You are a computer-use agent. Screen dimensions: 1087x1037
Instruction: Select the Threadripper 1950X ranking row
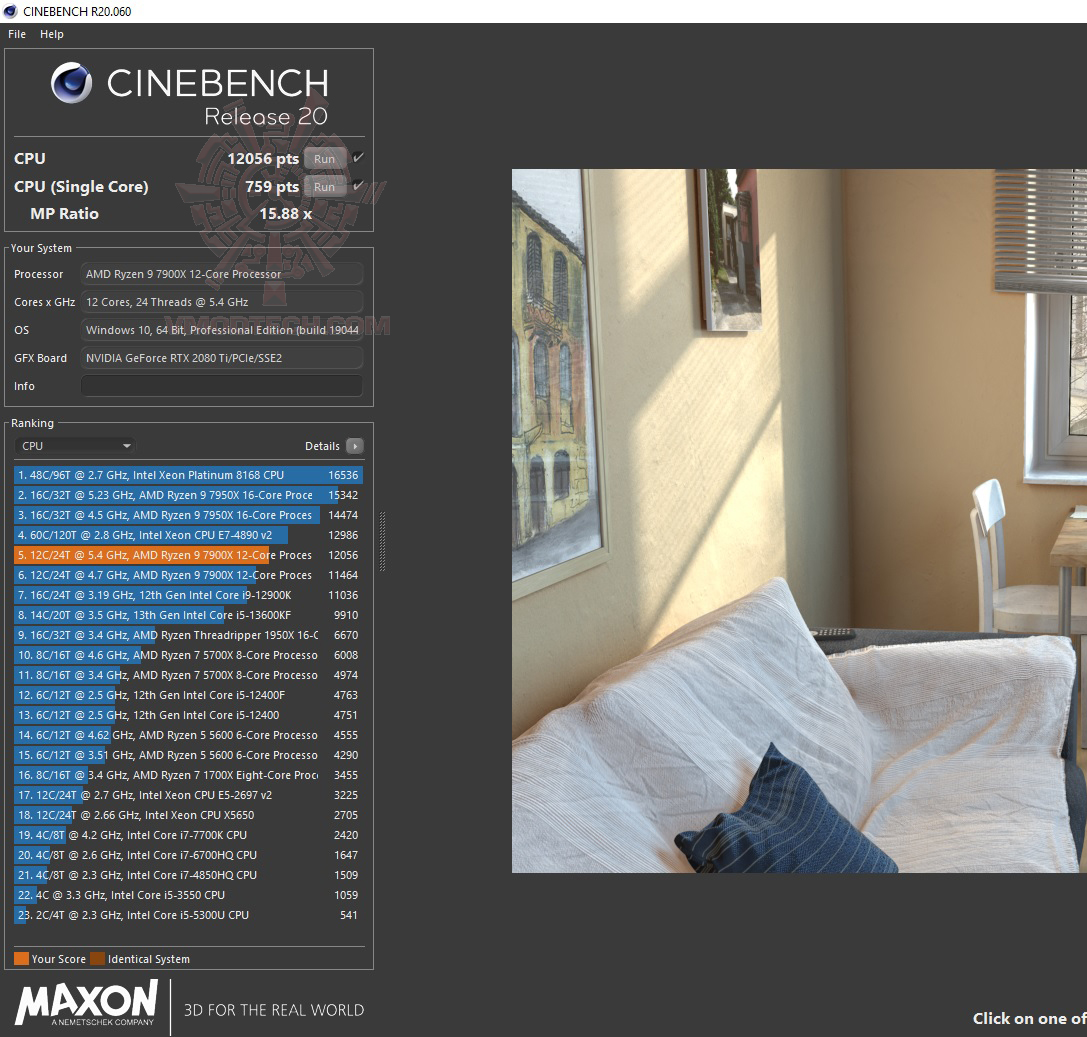point(188,635)
